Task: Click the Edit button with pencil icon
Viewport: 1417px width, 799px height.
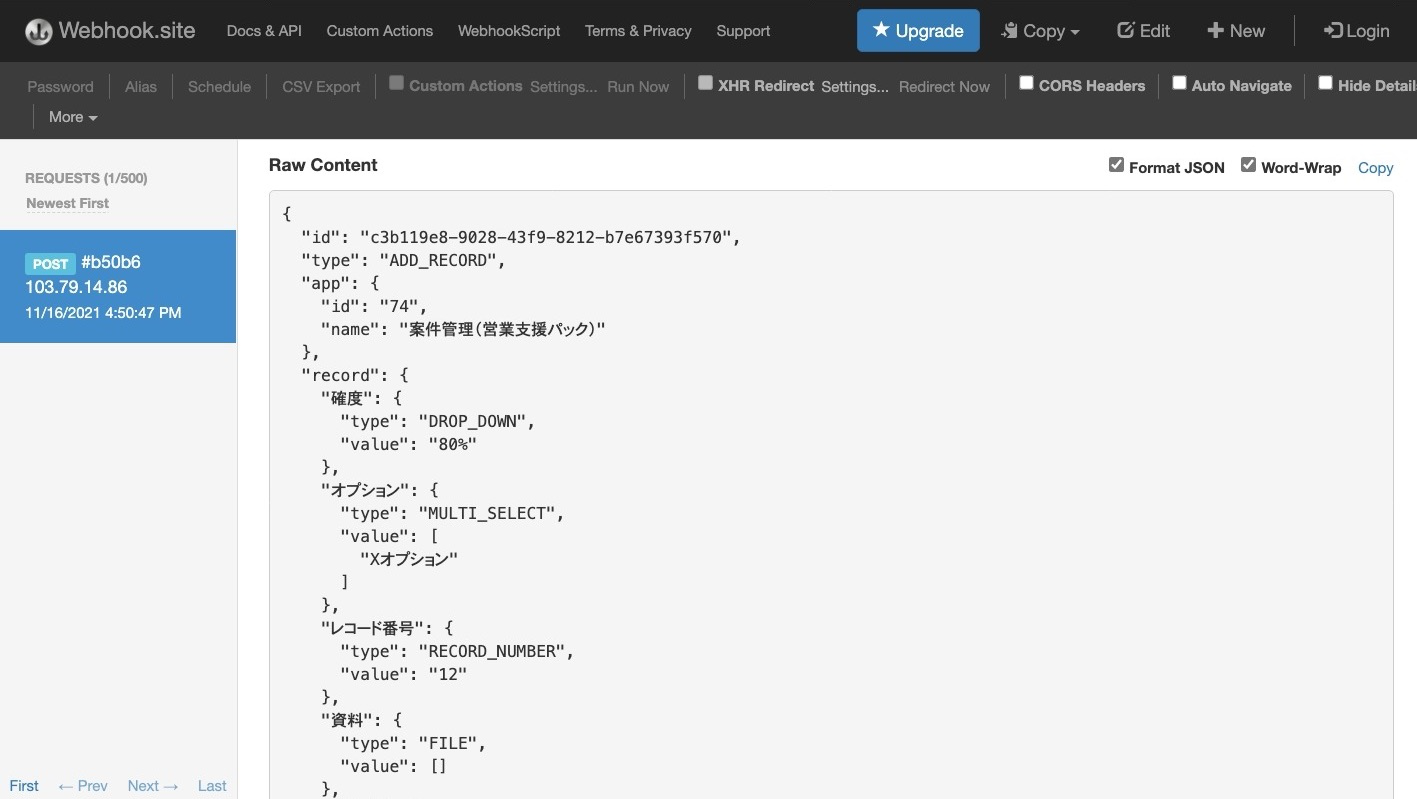Action: click(1143, 31)
